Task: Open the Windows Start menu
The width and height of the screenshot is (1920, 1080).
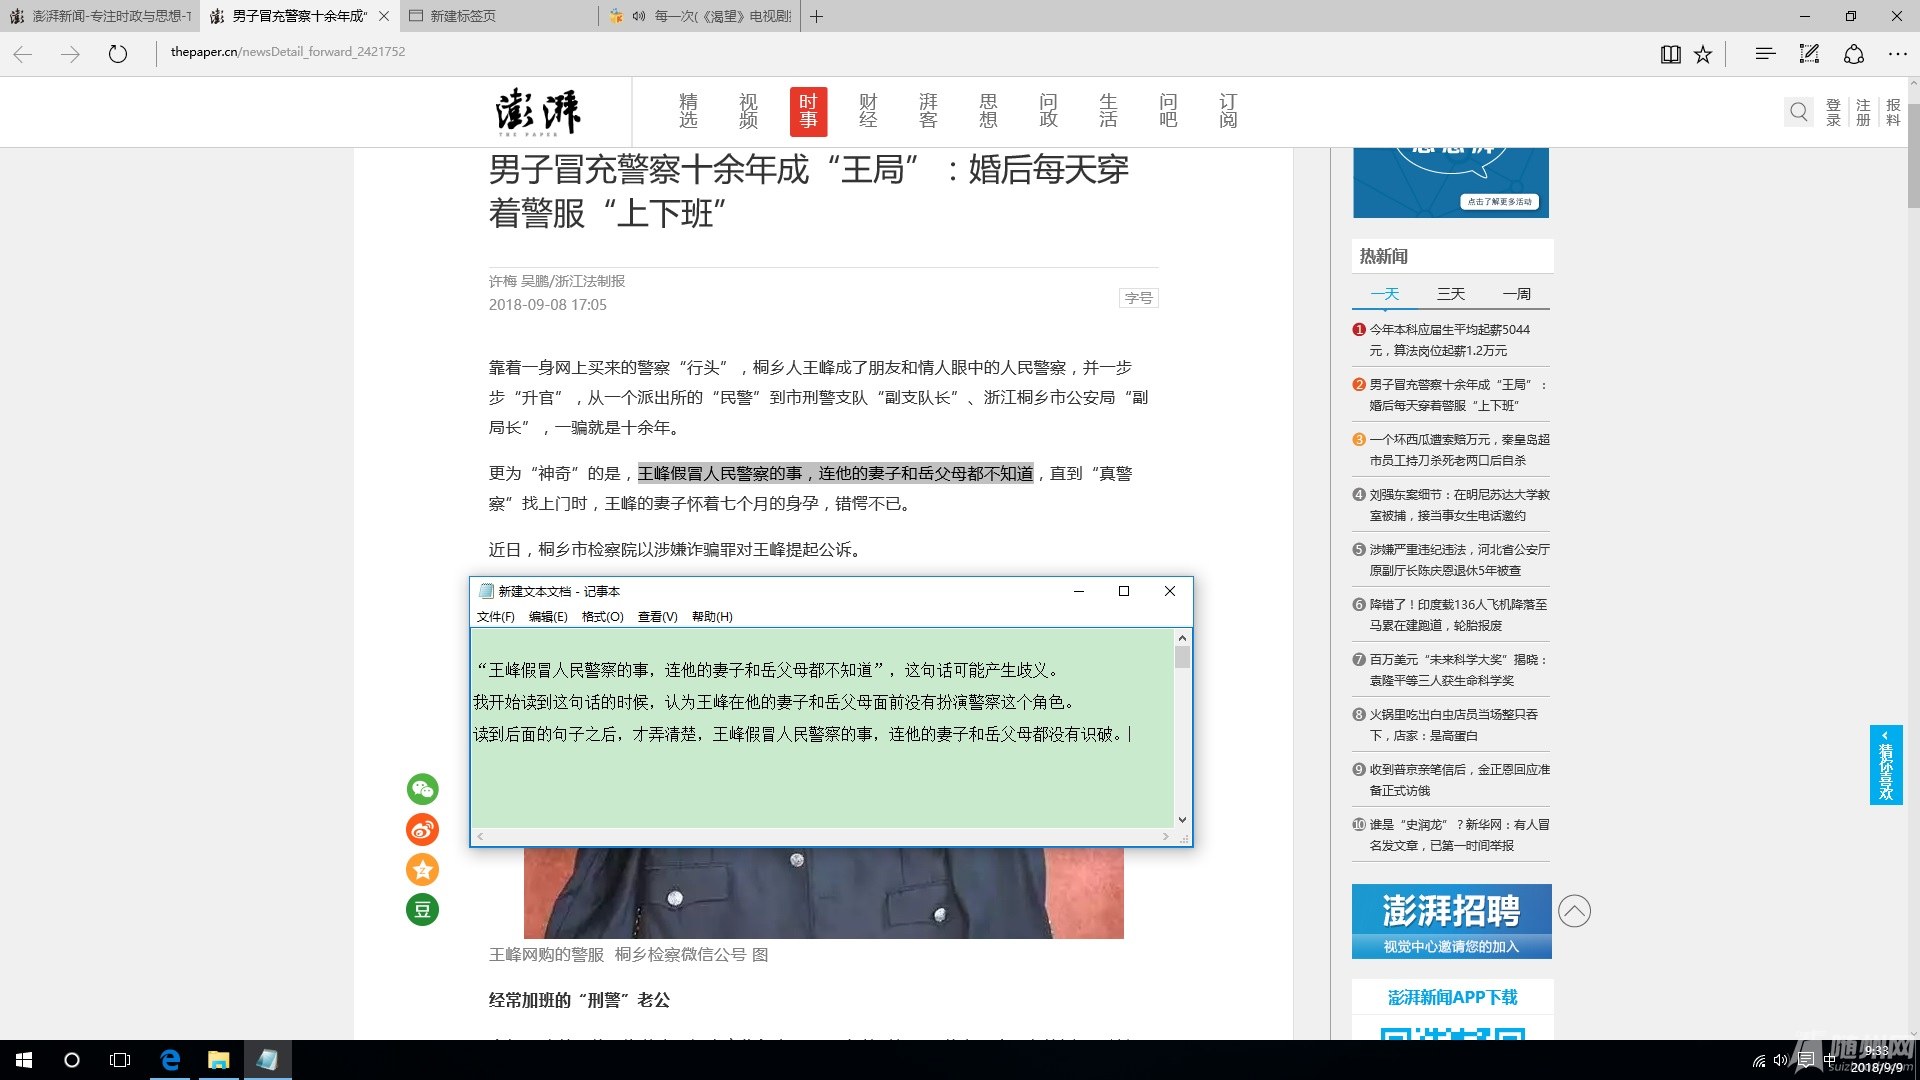Action: 24,1060
